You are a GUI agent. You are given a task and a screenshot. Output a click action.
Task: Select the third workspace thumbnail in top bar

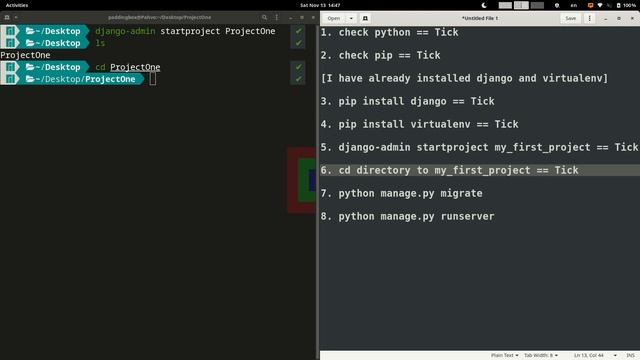537,5
